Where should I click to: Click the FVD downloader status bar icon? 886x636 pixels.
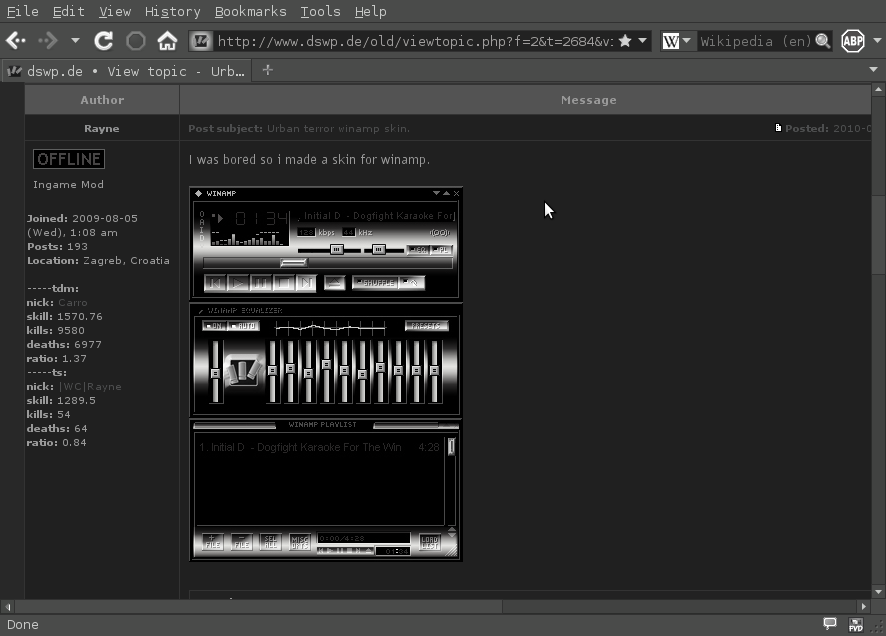pos(856,624)
